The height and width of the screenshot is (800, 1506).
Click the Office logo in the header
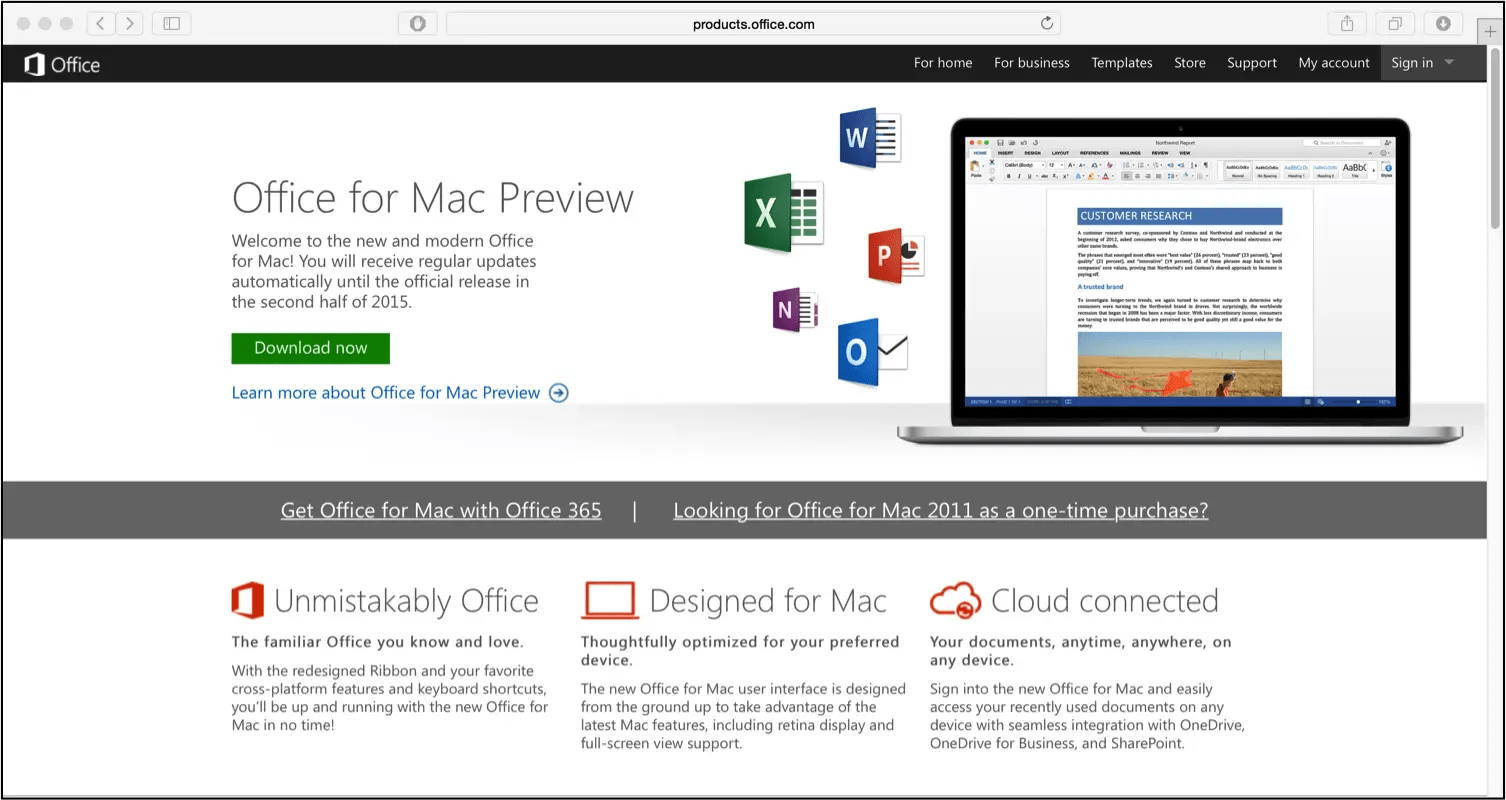(62, 65)
